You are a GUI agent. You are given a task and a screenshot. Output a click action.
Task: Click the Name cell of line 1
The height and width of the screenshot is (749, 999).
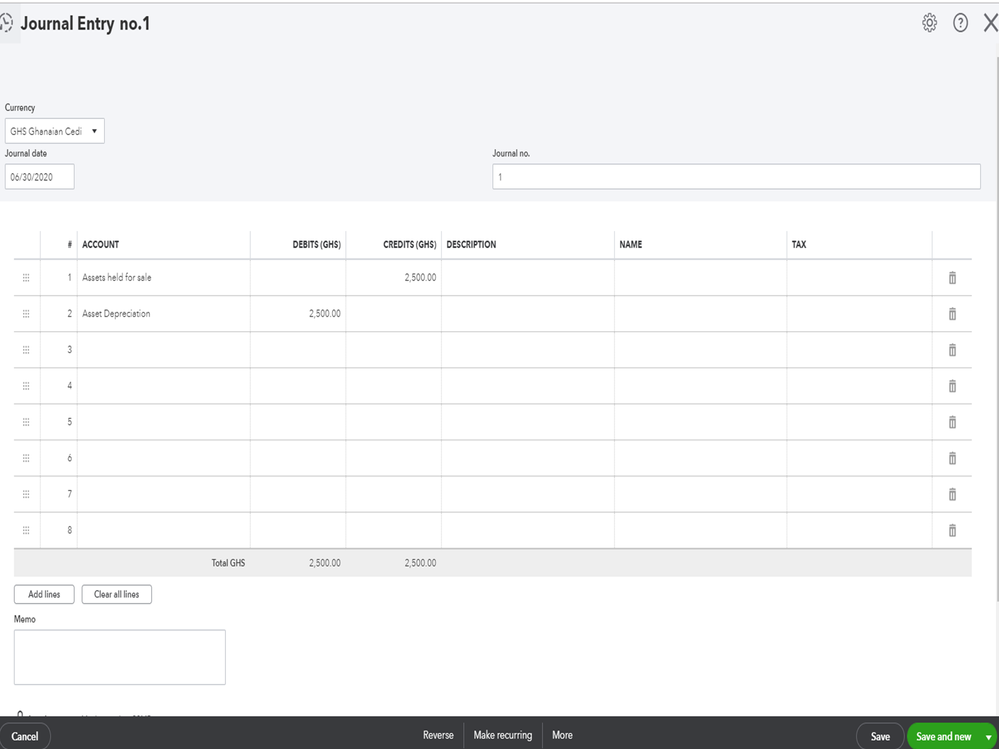(701, 277)
